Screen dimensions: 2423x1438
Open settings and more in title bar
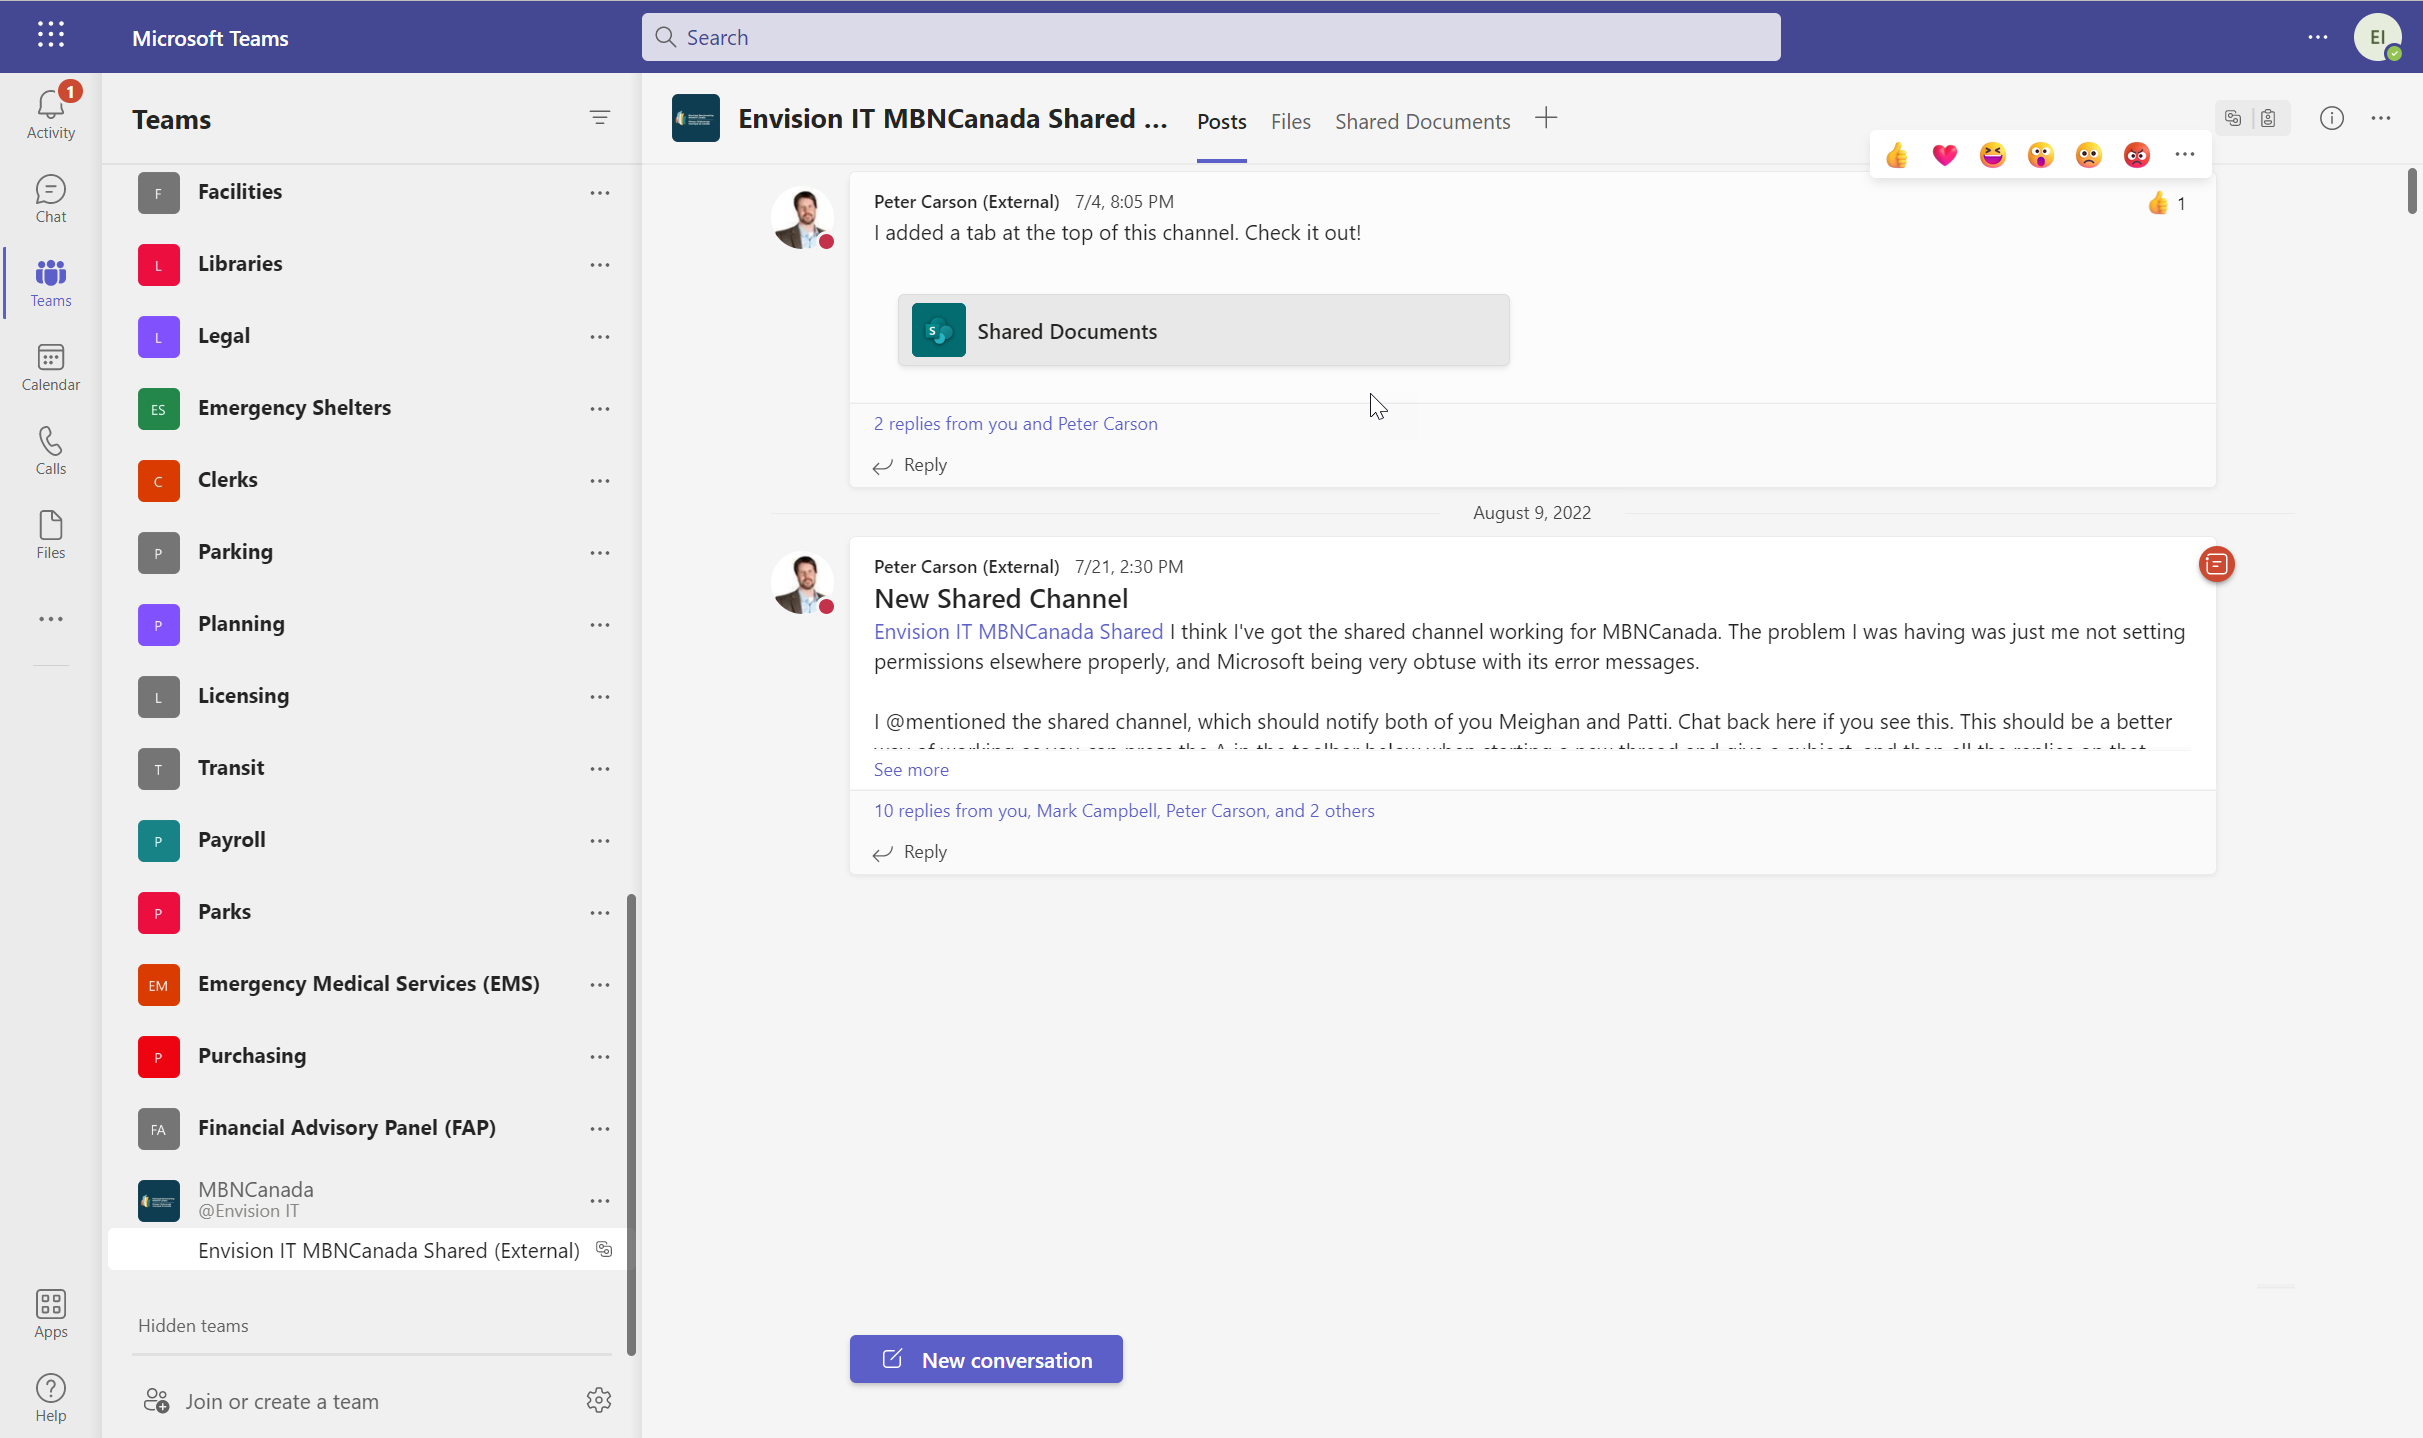(x=2317, y=37)
